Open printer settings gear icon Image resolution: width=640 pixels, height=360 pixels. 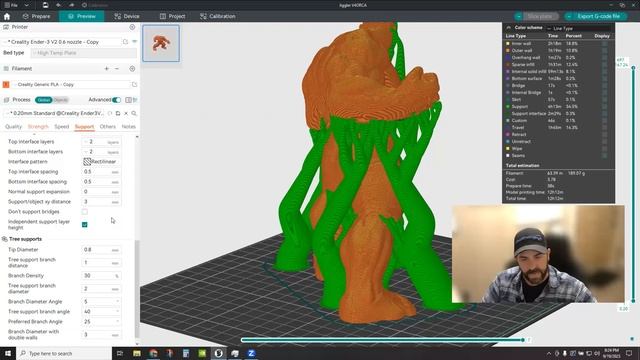(132, 27)
